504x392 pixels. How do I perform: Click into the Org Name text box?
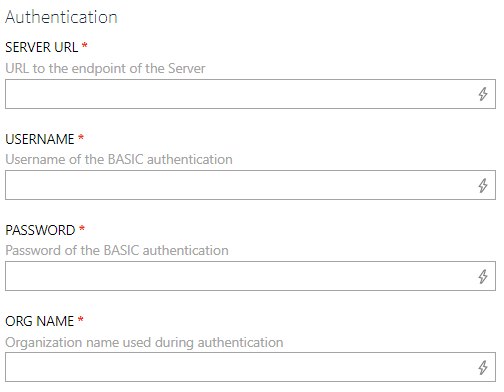pos(250,367)
